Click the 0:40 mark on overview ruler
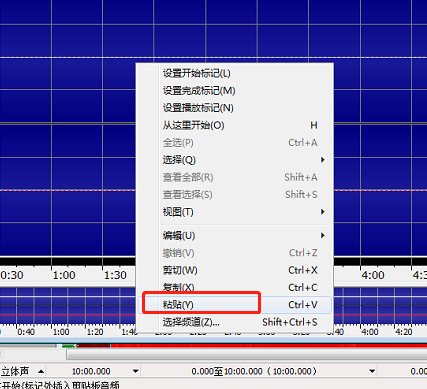The image size is (427, 389). coord(26,332)
